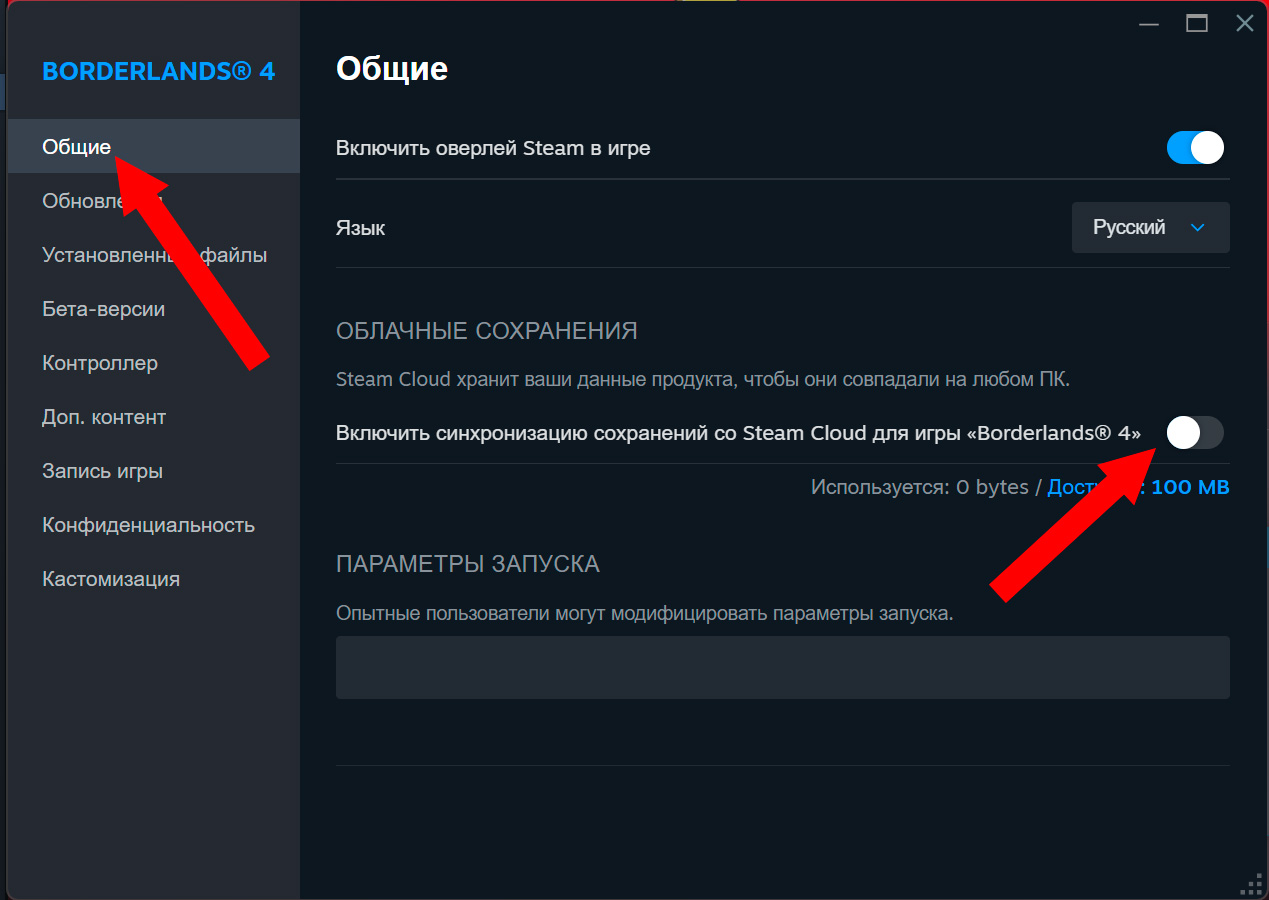Open the Конфиденциальность settings
Image resolution: width=1269 pixels, height=900 pixels.
[148, 525]
